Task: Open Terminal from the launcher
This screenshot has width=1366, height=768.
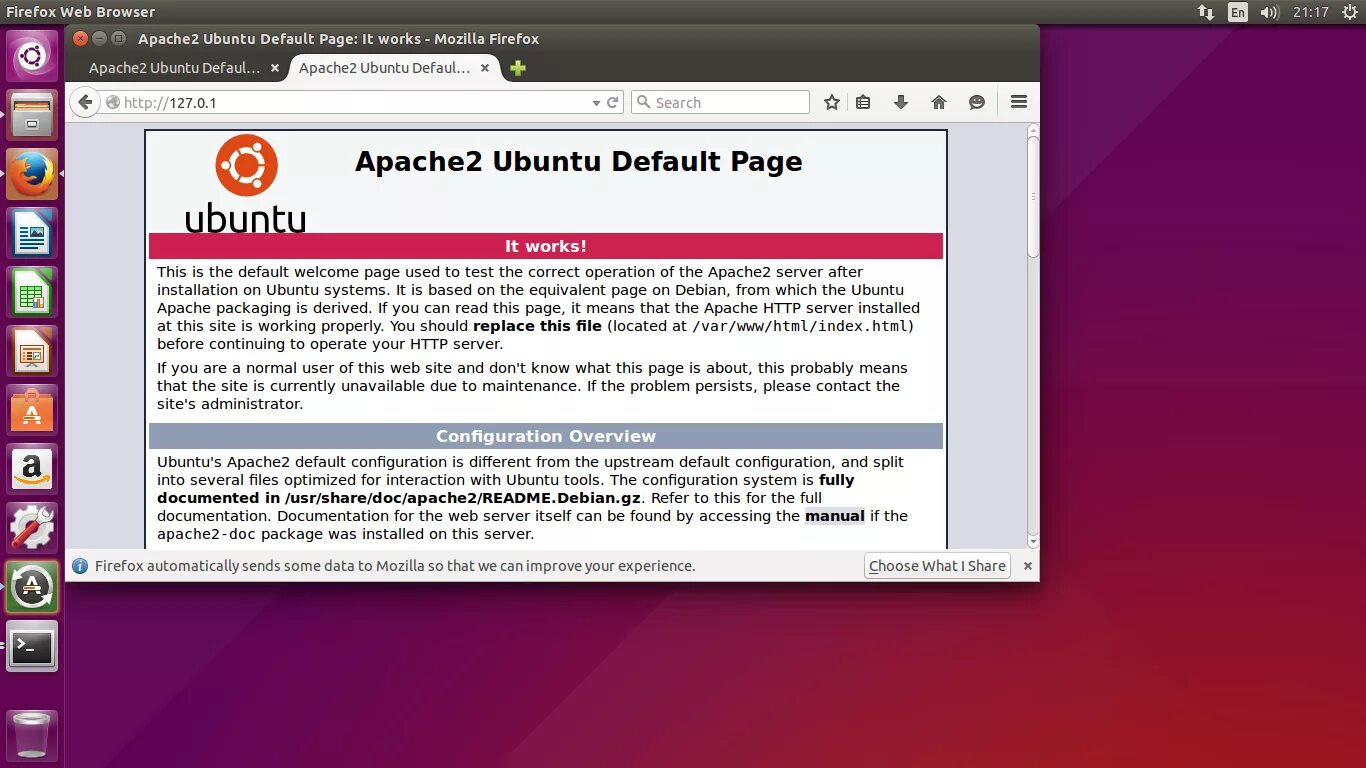Action: tap(33, 646)
